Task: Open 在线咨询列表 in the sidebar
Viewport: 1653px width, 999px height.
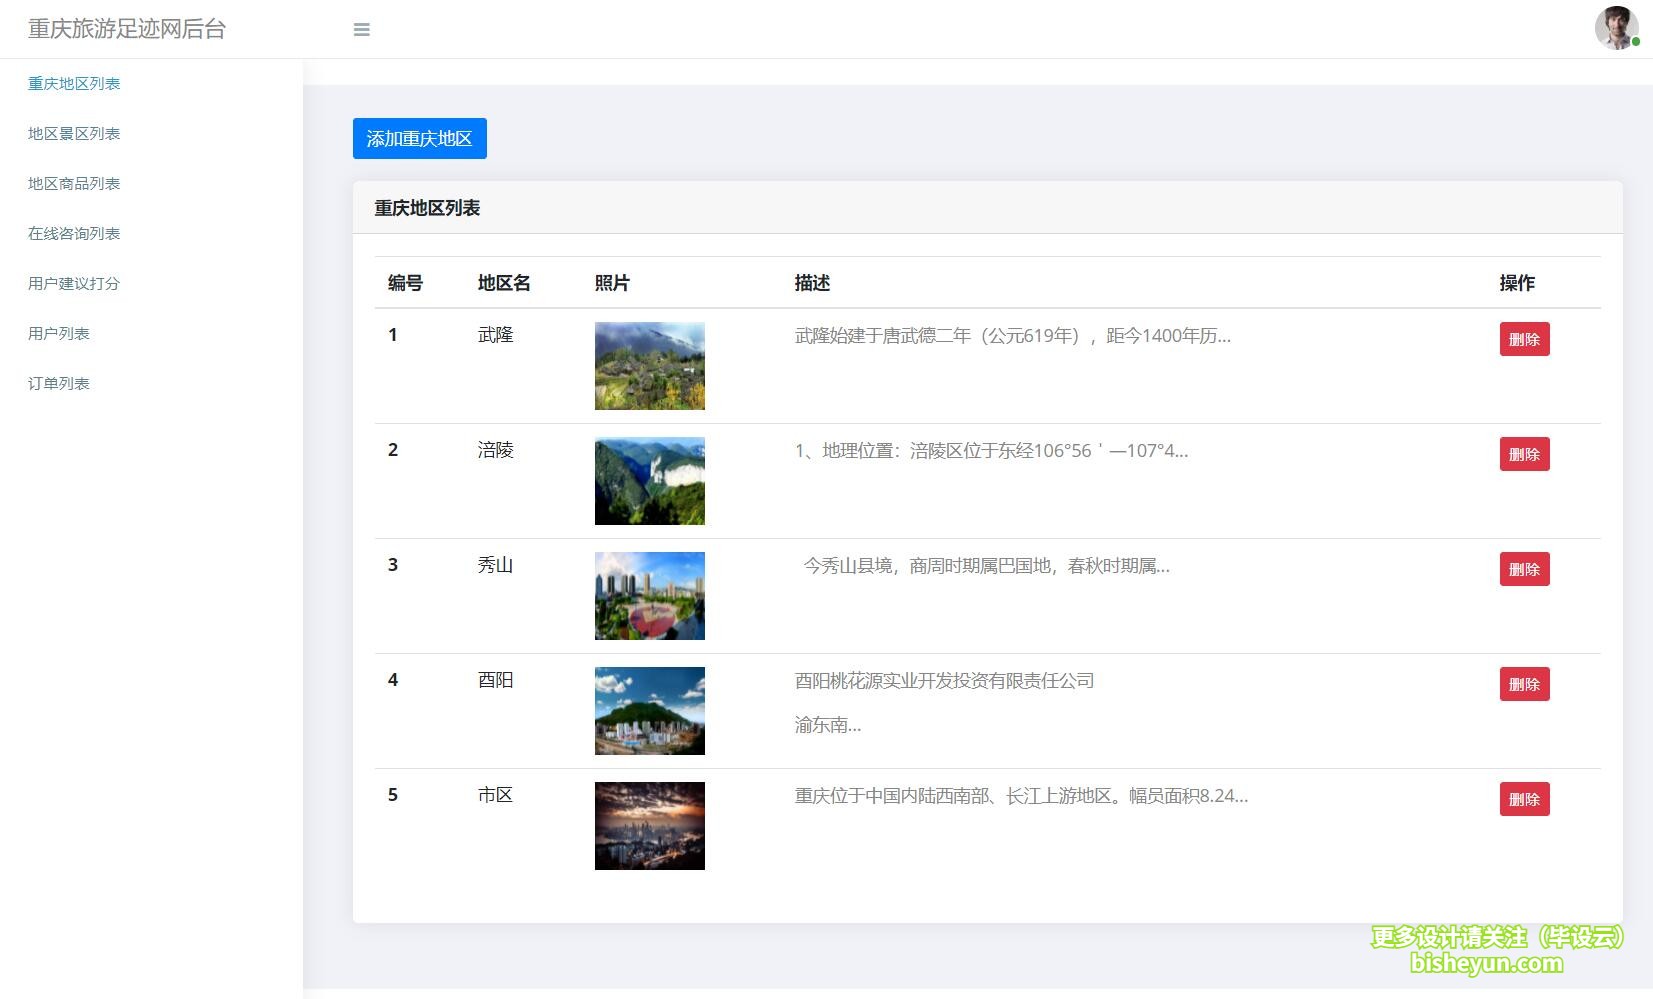Action: click(x=74, y=234)
